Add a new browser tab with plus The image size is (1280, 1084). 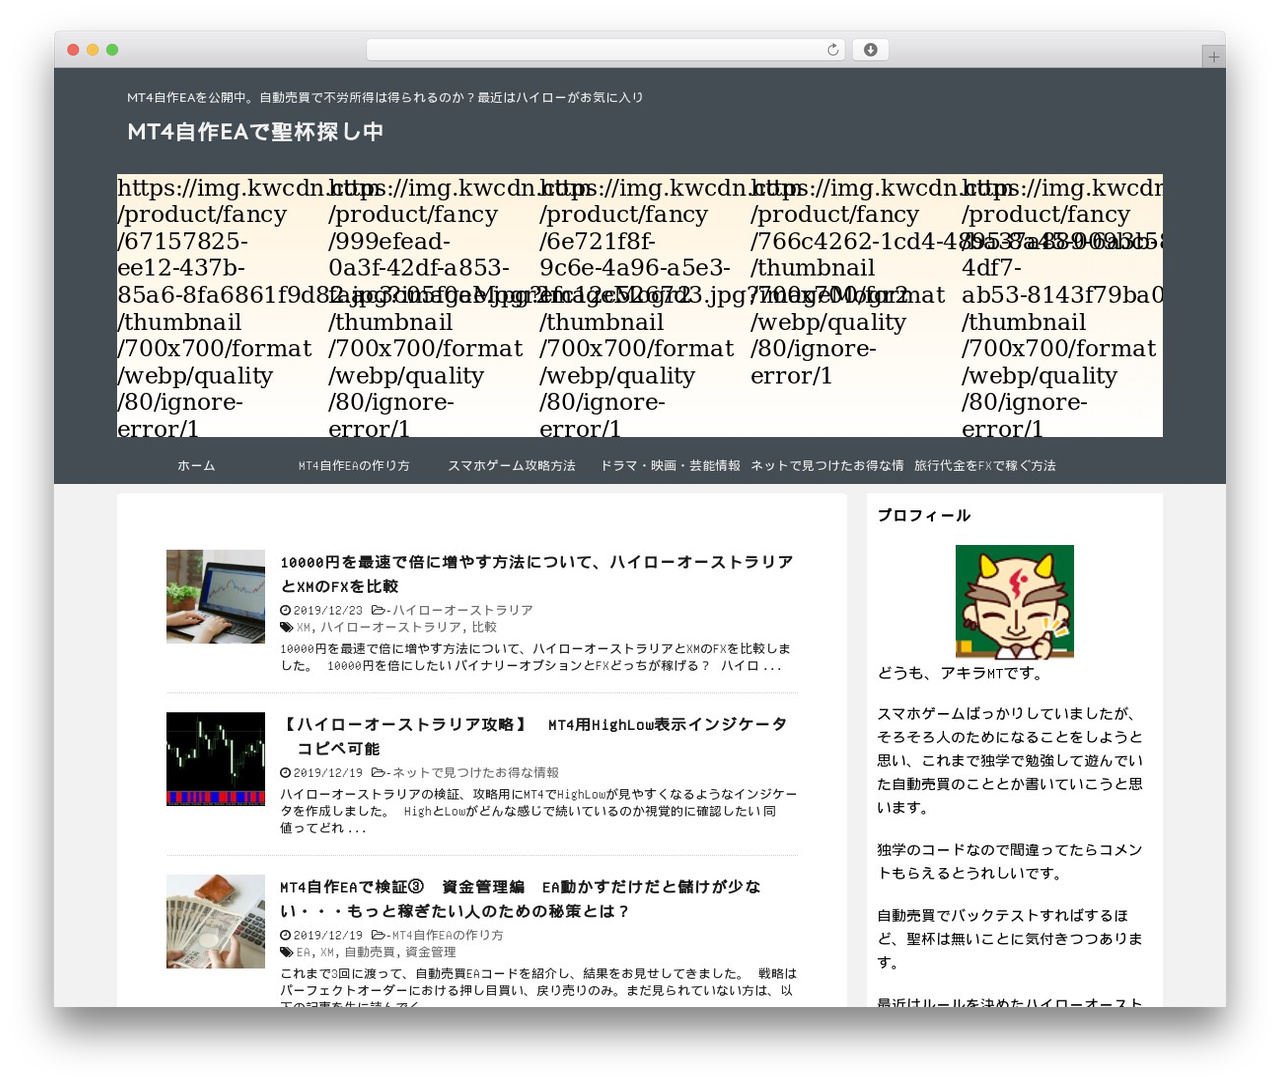1213,57
